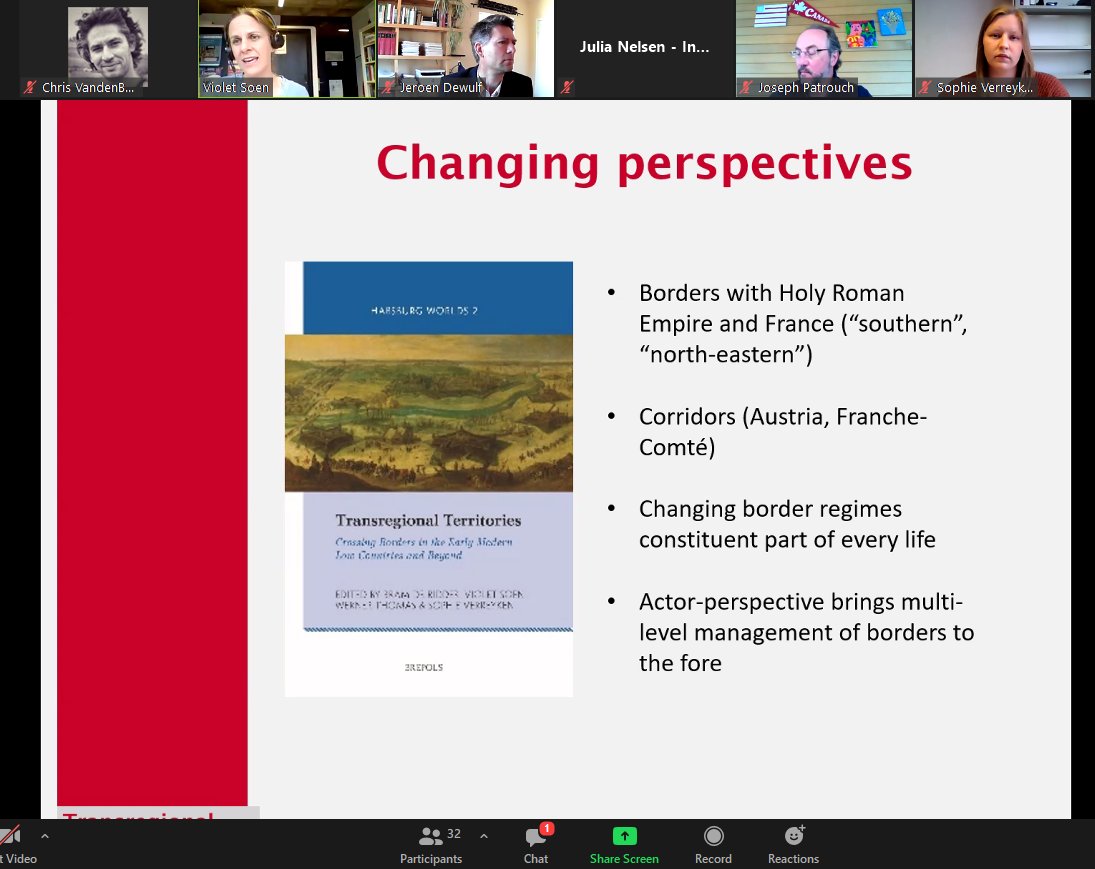1095x869 pixels.
Task: Start recording with the Record icon
Action: point(713,835)
